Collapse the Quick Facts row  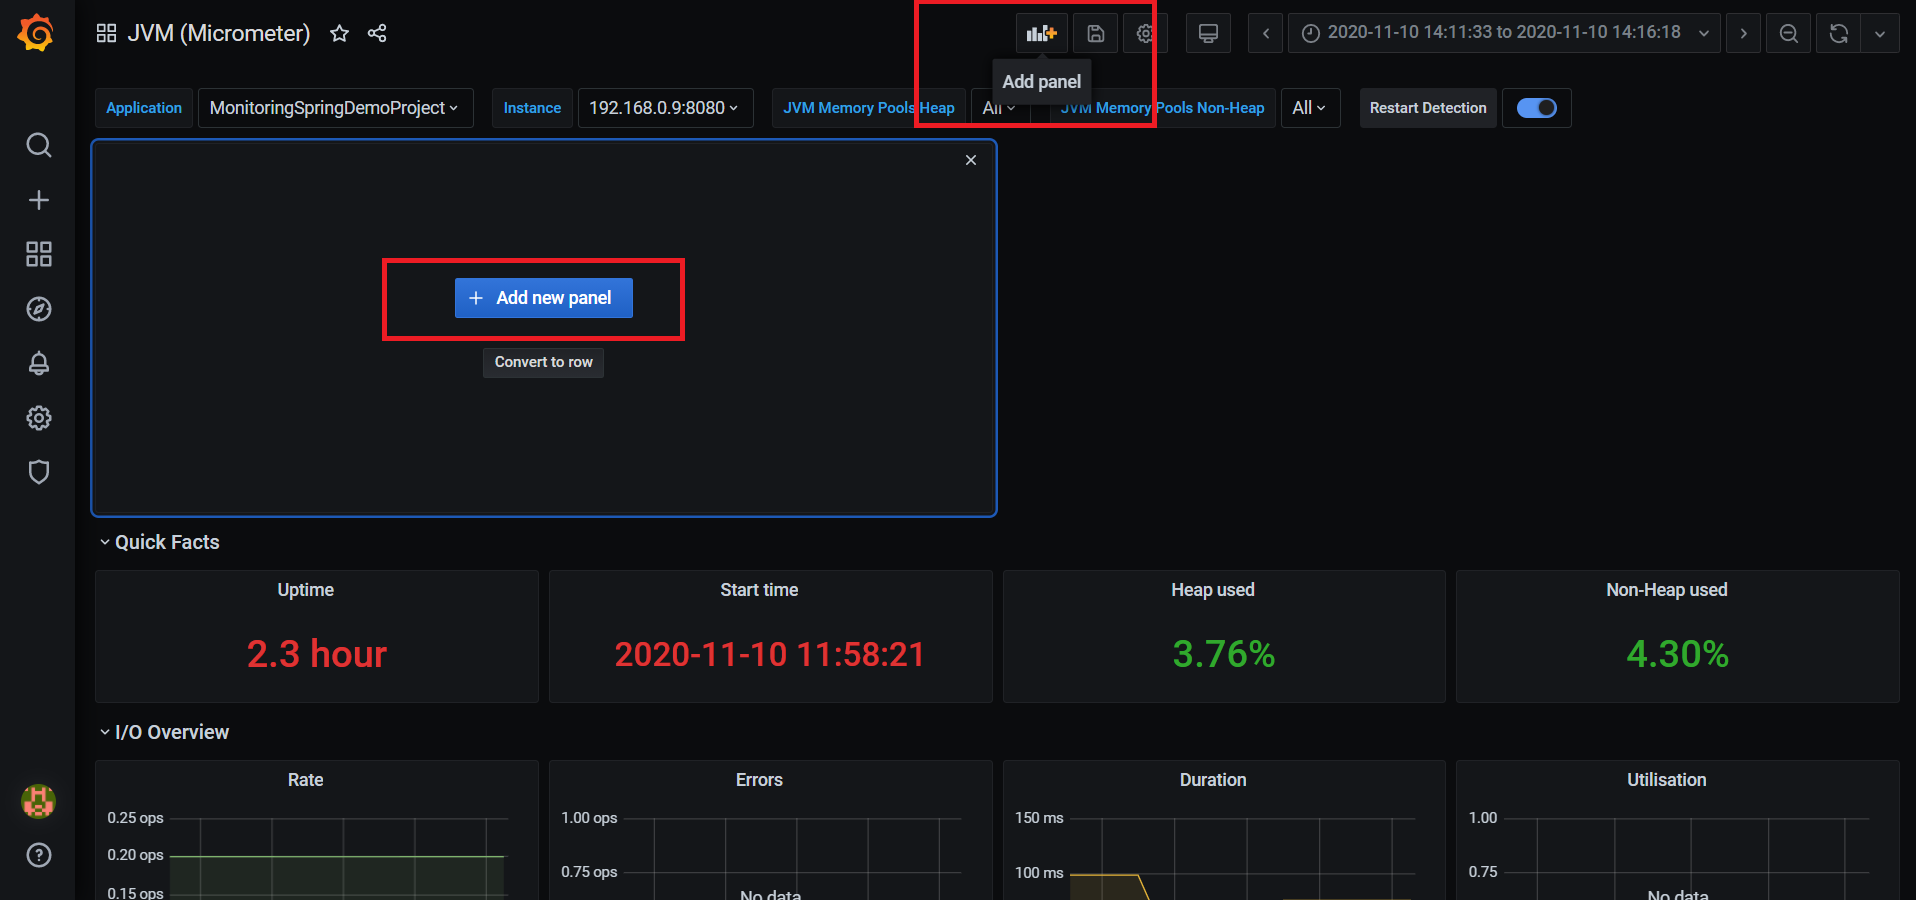(159, 542)
